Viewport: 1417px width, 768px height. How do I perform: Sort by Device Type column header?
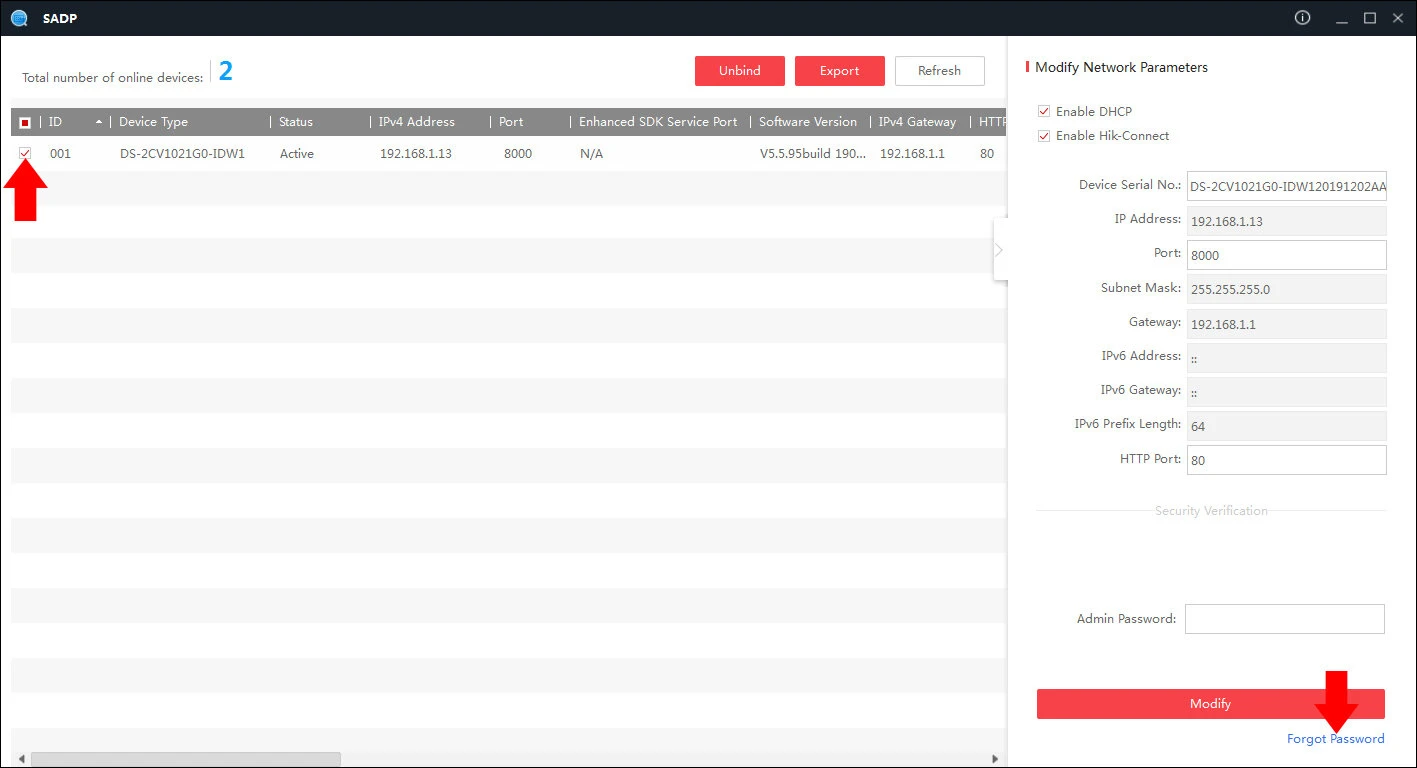pos(153,122)
